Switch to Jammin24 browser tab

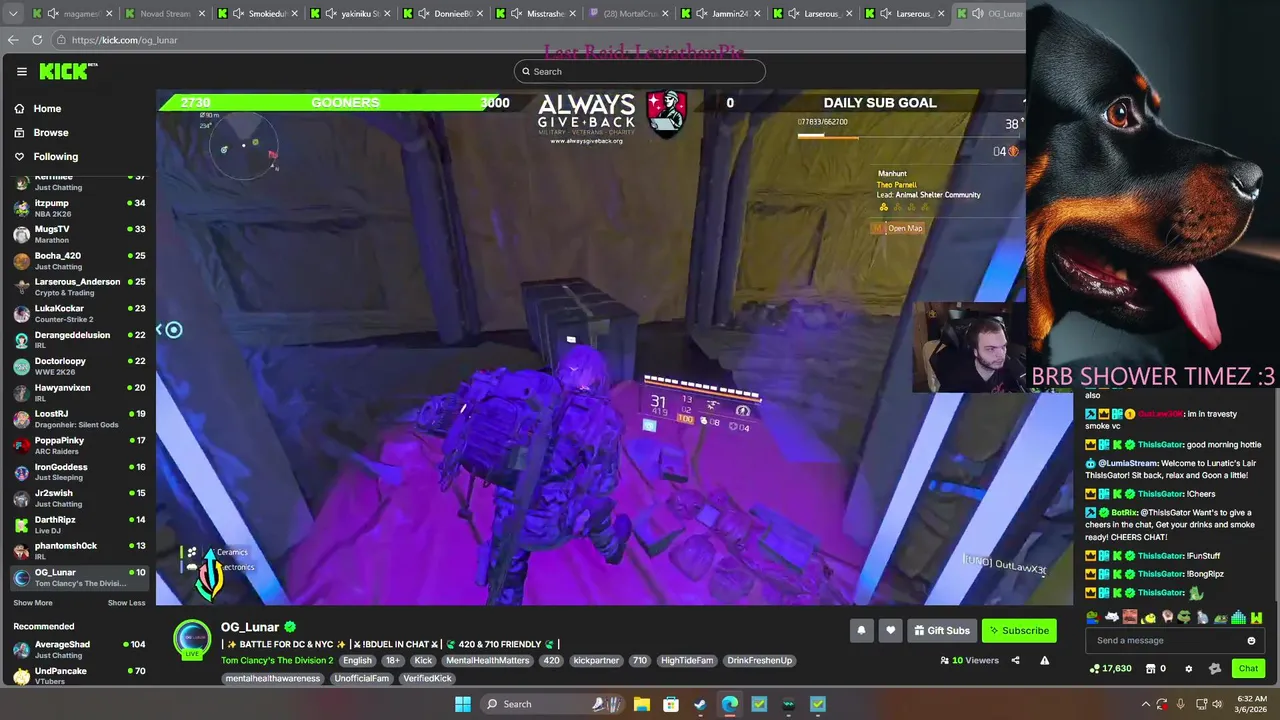(720, 14)
